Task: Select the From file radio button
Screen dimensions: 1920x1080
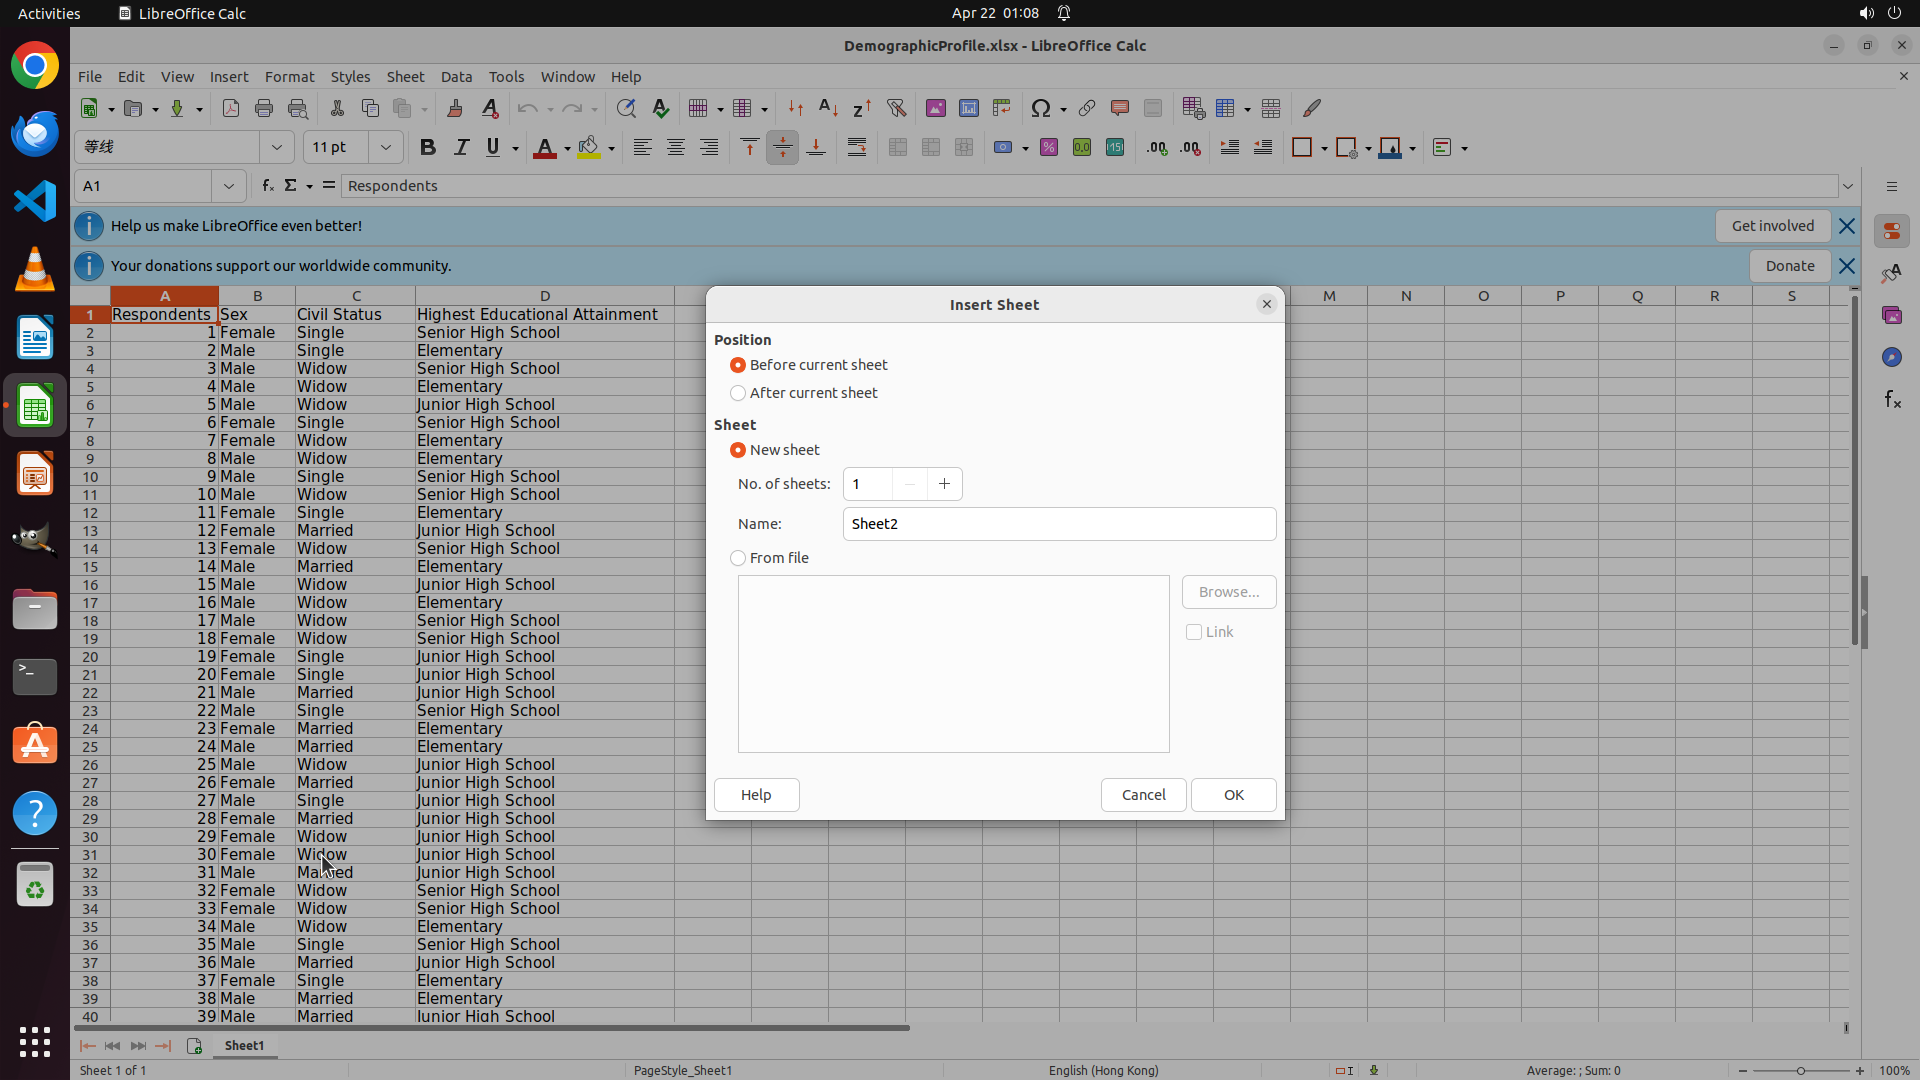Action: click(x=738, y=558)
